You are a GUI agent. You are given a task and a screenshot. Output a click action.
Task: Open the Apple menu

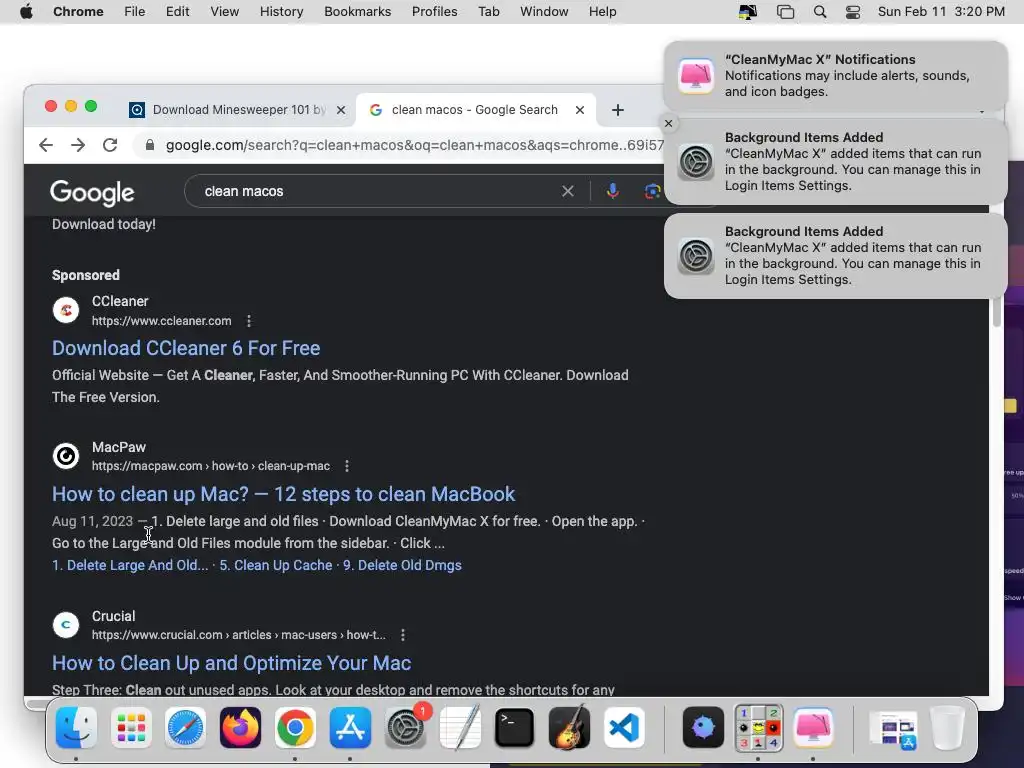26,12
